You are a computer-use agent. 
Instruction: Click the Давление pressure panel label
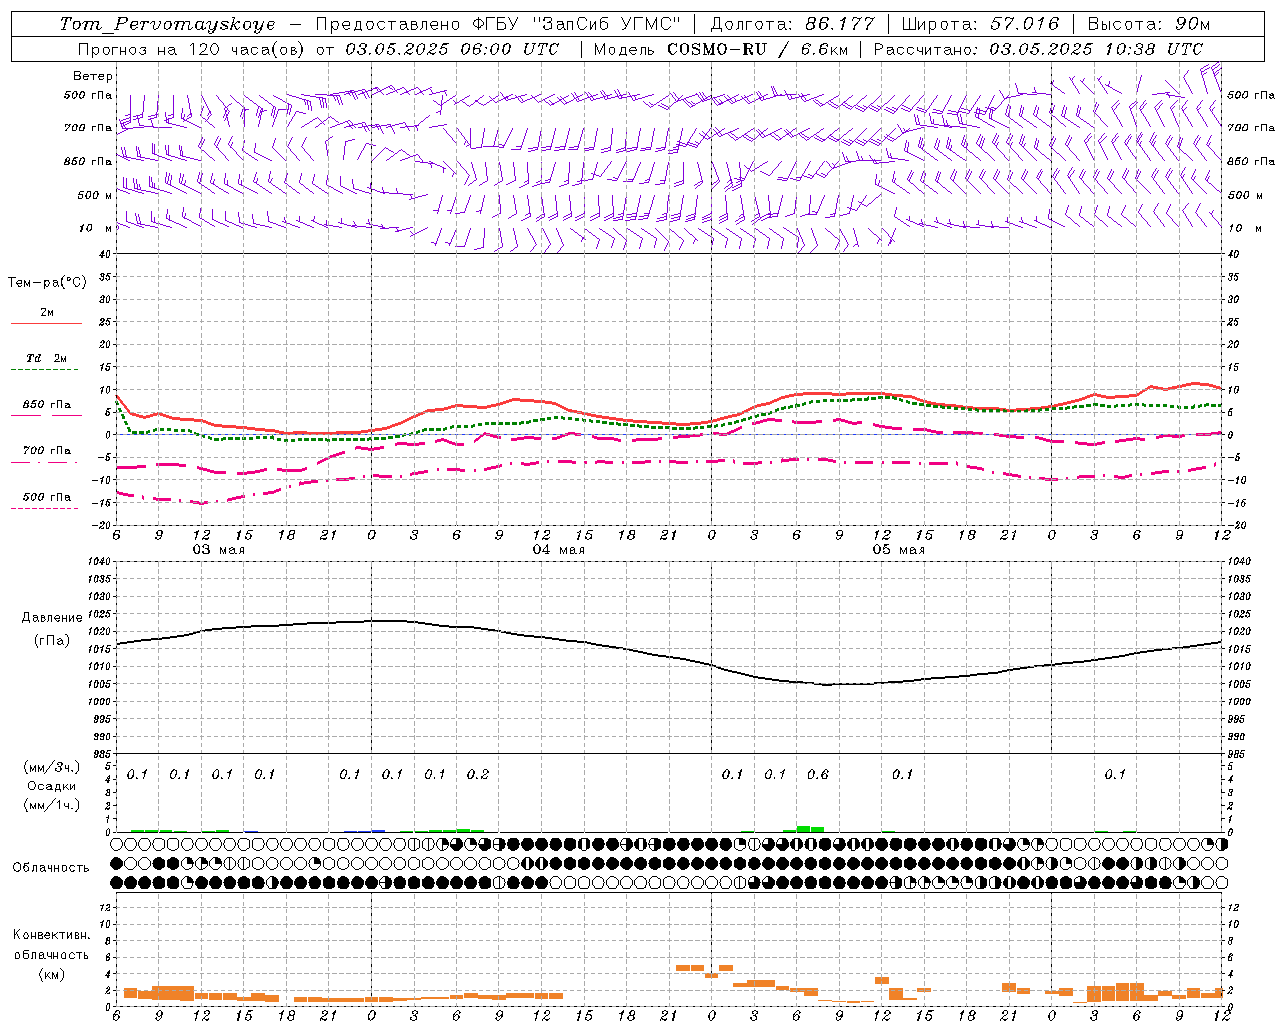point(52,618)
